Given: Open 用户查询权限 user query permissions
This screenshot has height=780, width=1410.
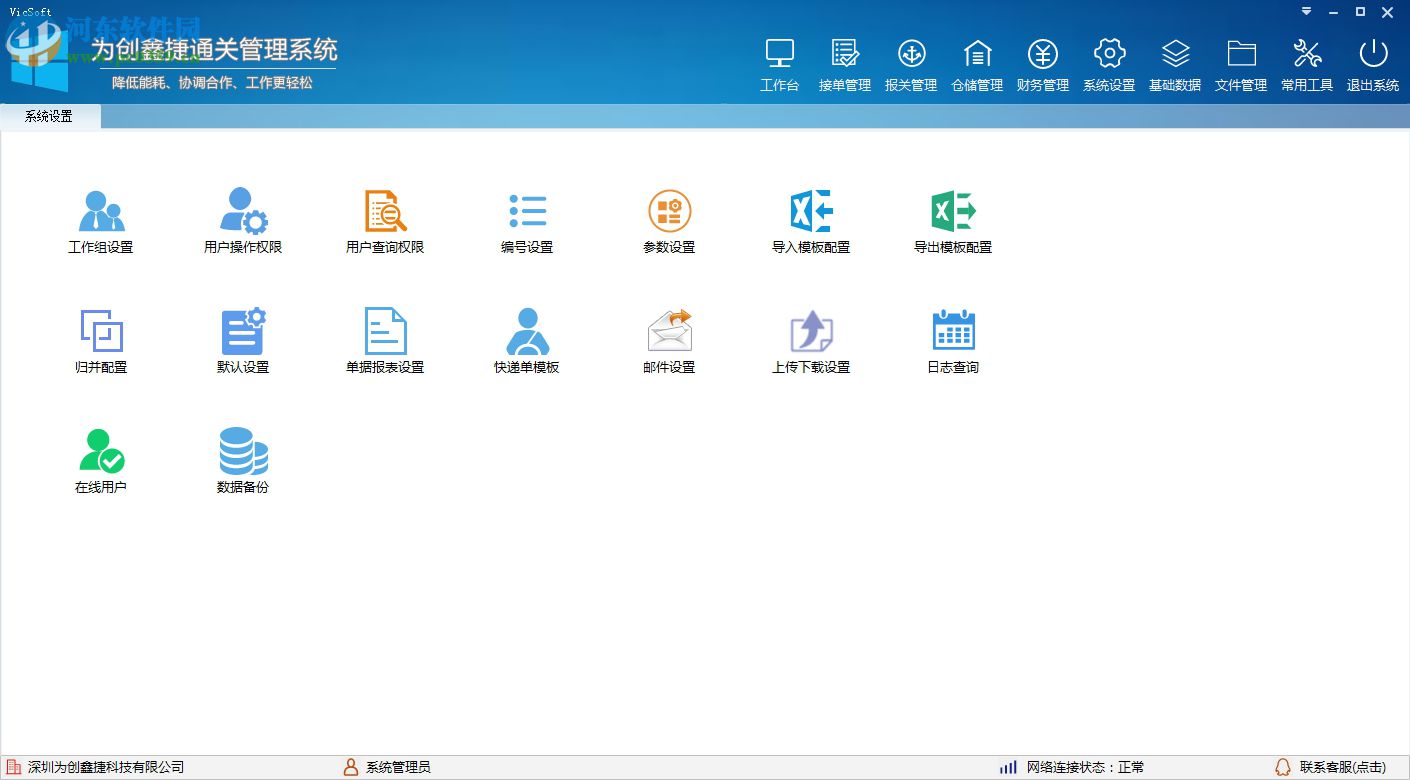Looking at the screenshot, I should (x=385, y=222).
